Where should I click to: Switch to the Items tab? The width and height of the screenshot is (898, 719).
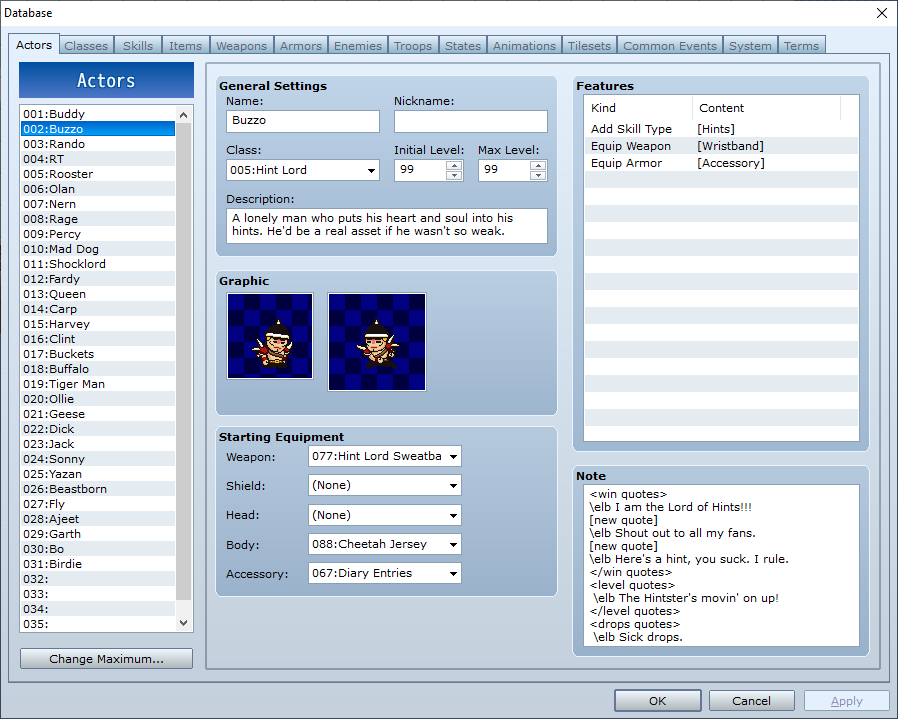coord(186,46)
